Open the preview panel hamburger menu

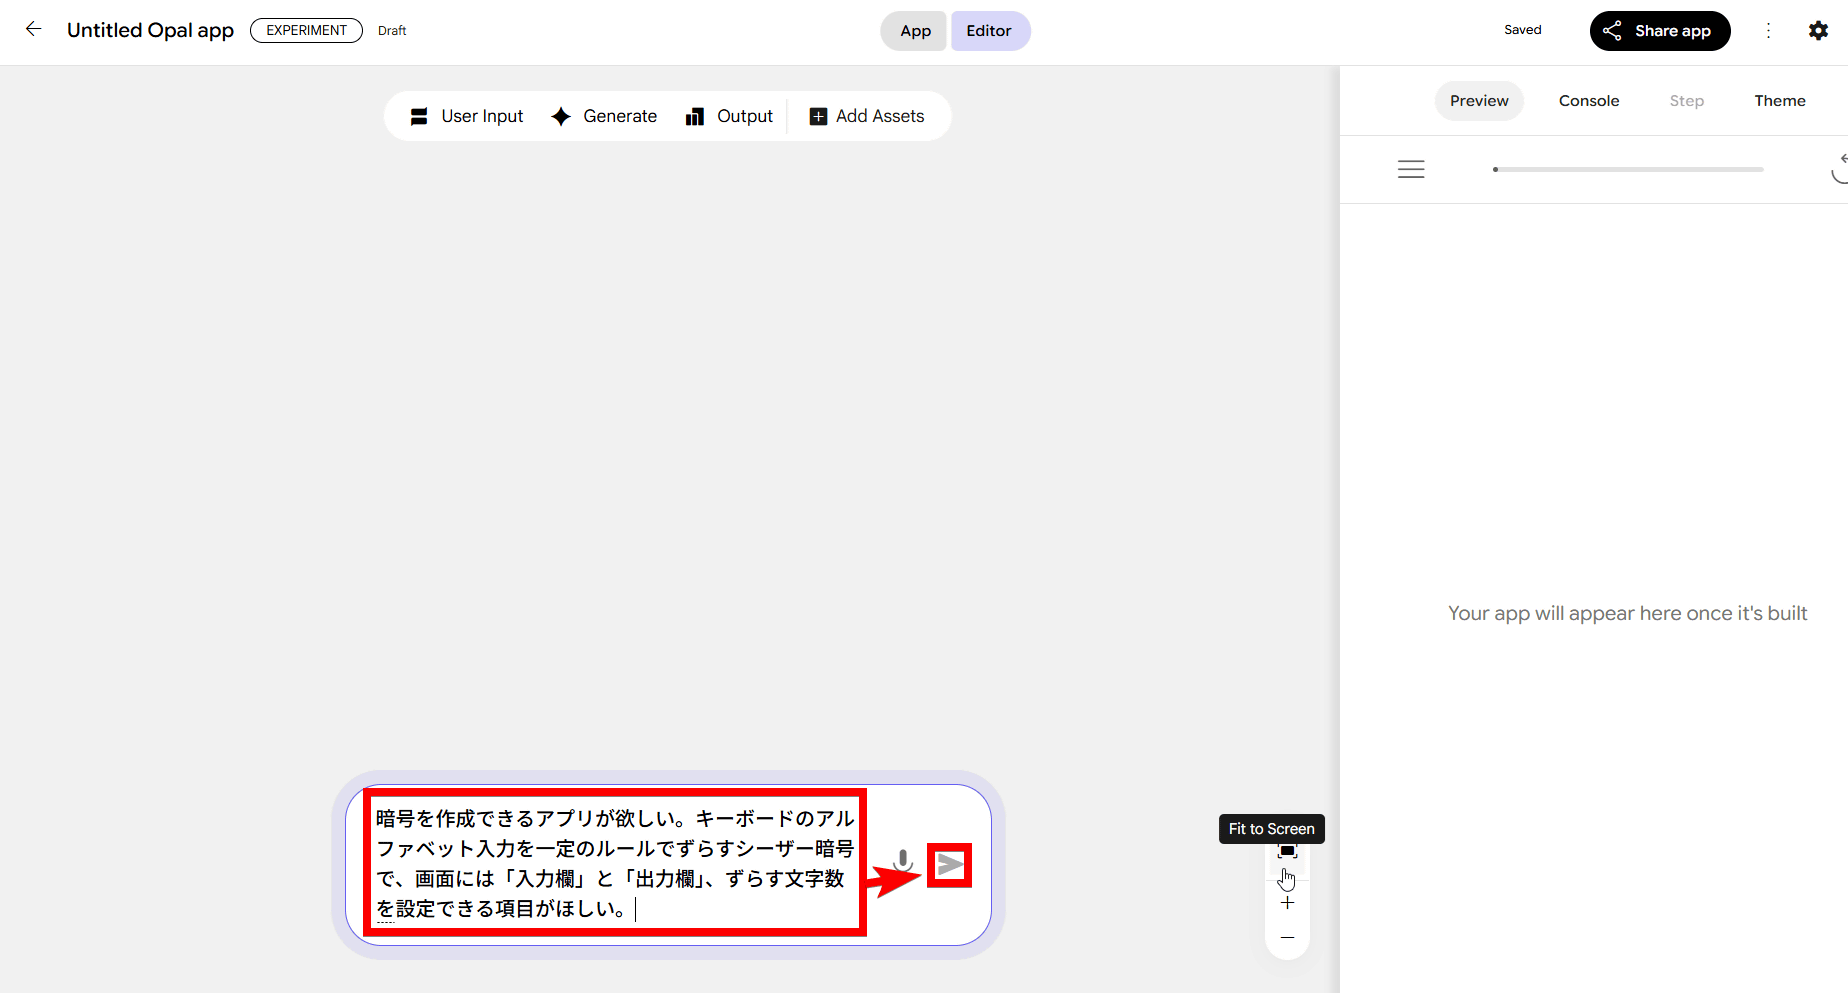click(x=1411, y=169)
